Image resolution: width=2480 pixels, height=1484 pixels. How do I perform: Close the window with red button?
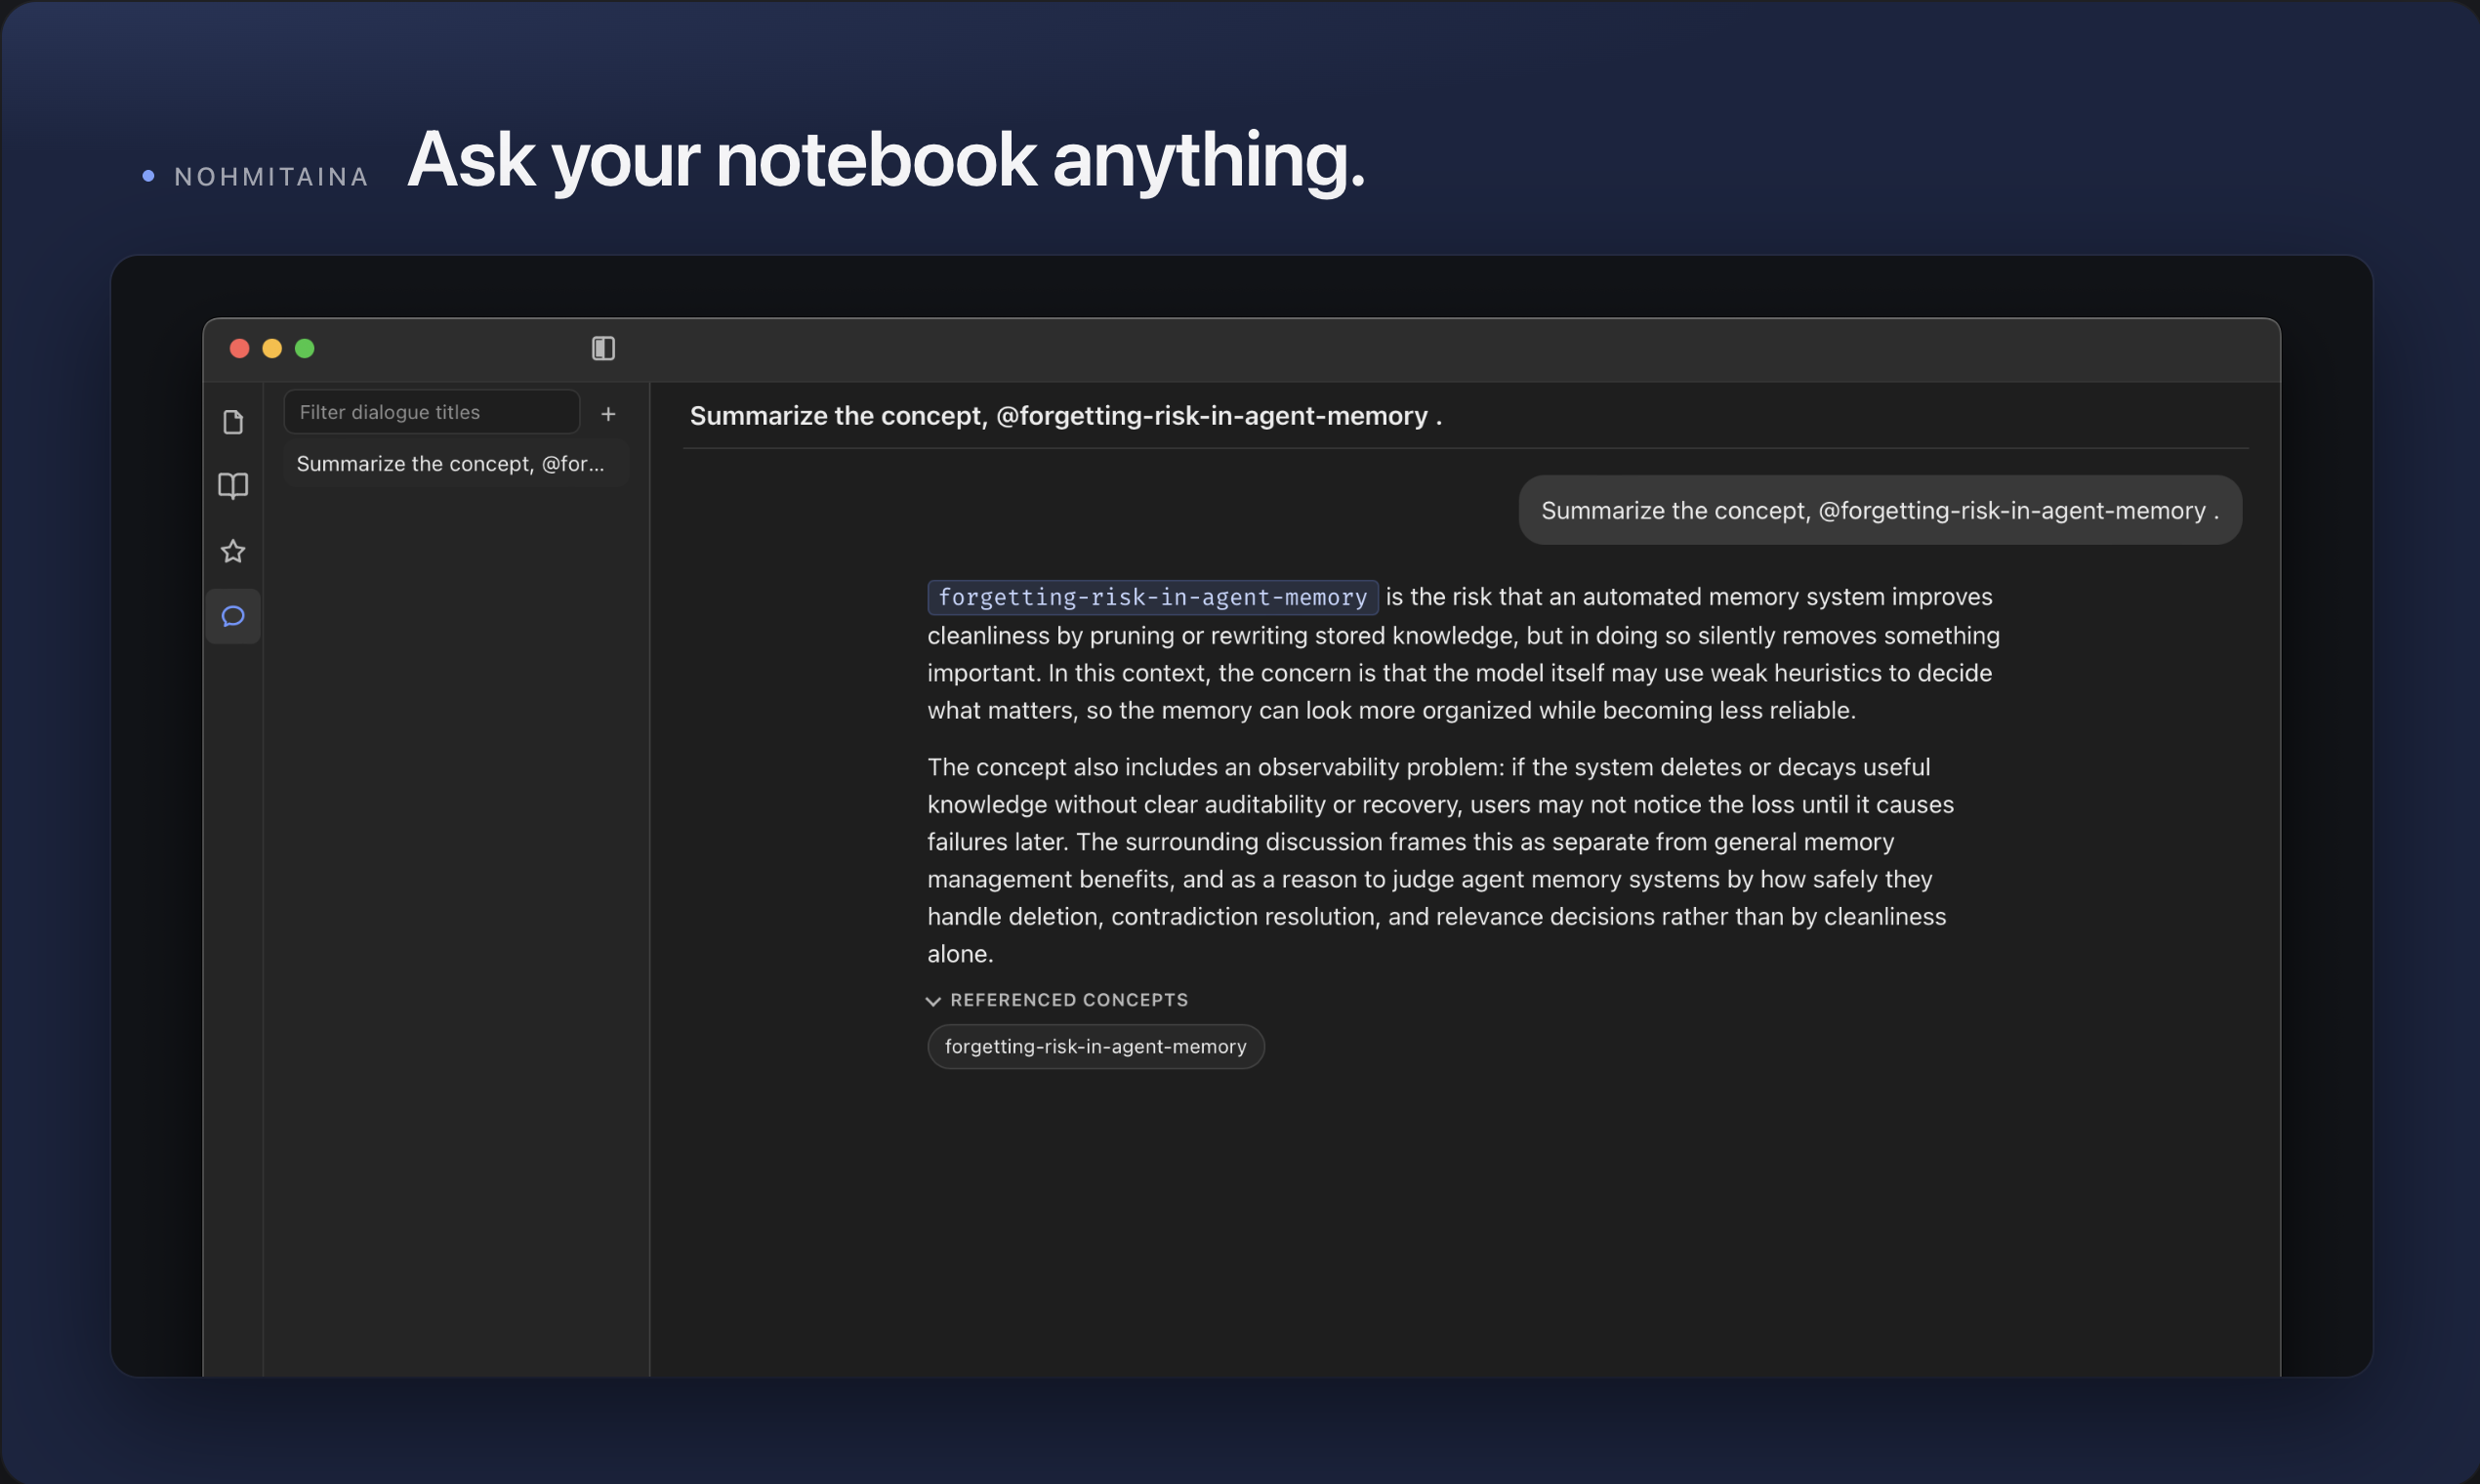point(239,348)
